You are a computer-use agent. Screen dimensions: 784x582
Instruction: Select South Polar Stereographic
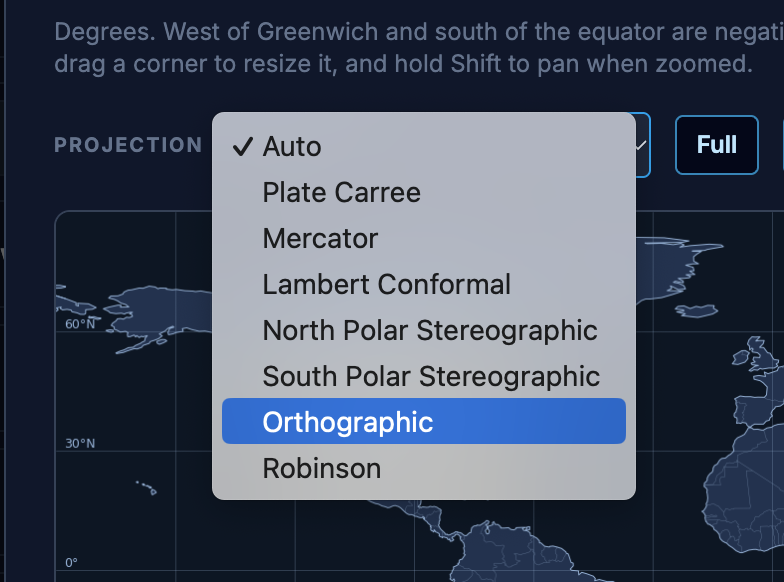pos(424,376)
